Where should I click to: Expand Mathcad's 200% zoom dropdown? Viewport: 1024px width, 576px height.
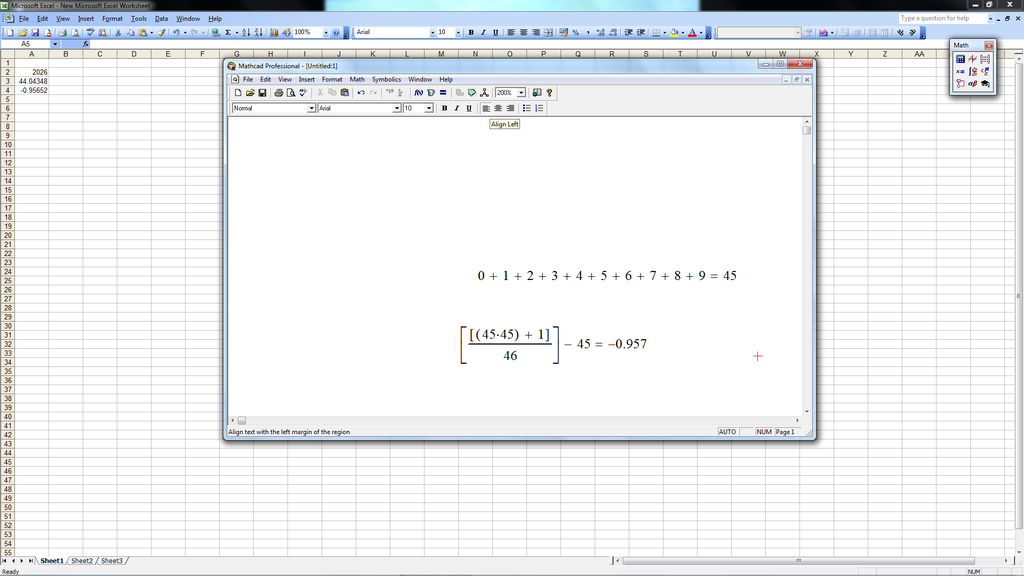[521, 93]
